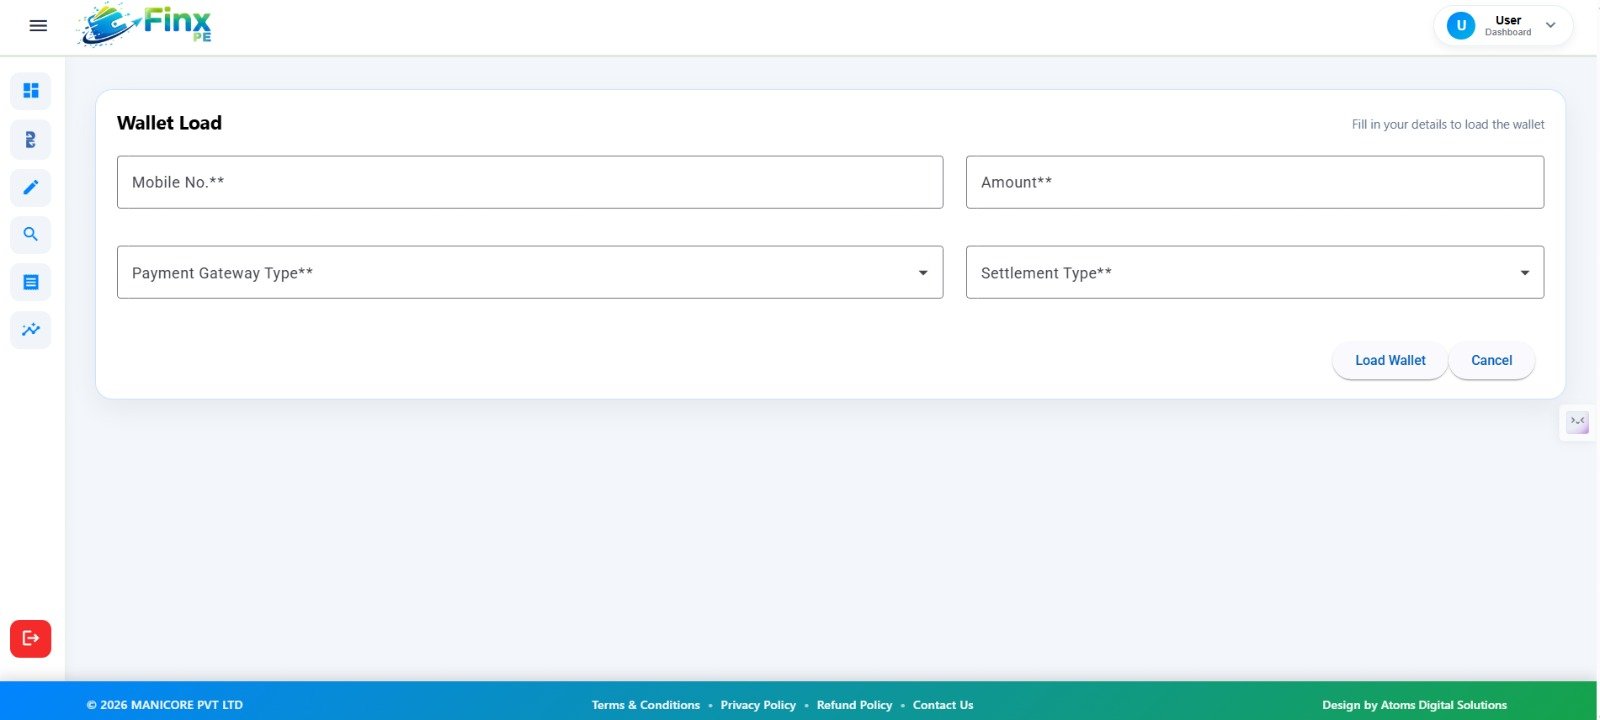Open the Contact Us link
The image size is (1600, 720).
(943, 705)
